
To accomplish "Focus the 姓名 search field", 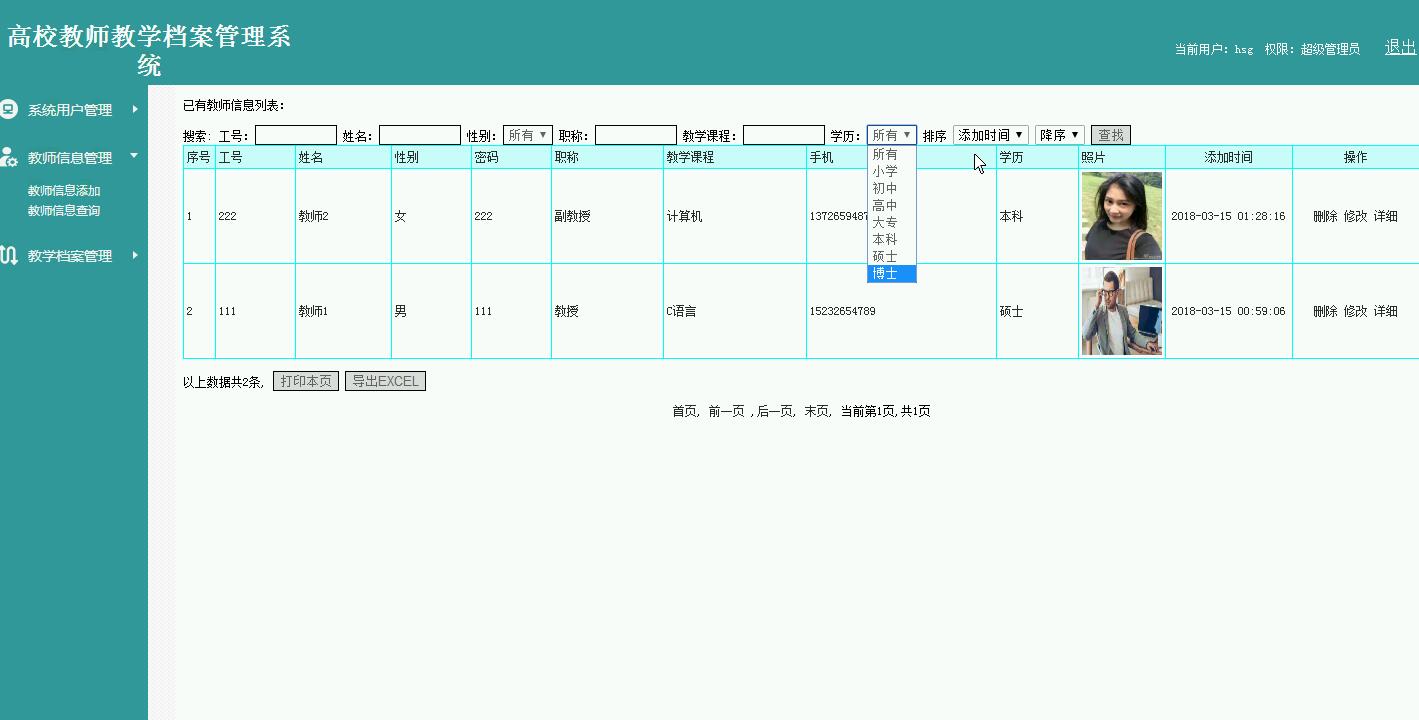I will click(420, 135).
